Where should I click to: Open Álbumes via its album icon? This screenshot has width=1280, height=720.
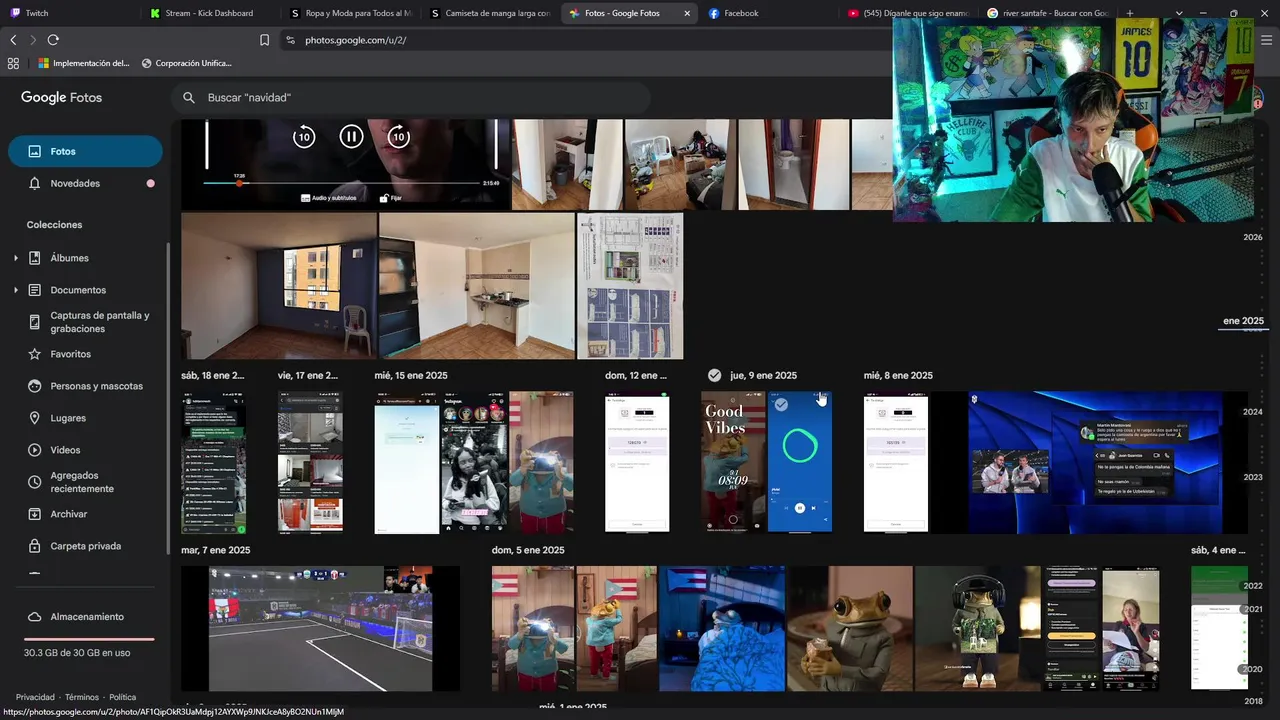click(x=35, y=258)
